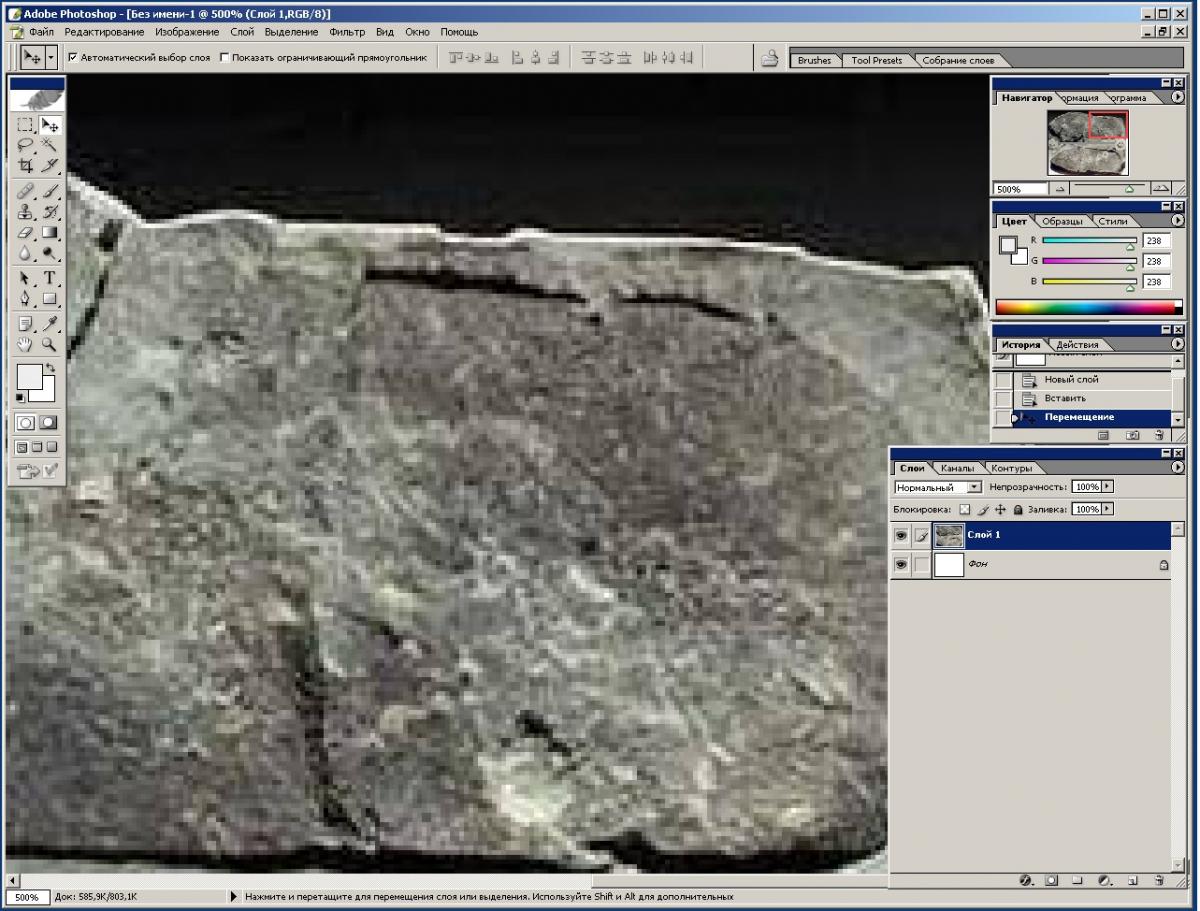Click the zoom percentage field in status bar
1200x911 pixels.
click(26, 897)
